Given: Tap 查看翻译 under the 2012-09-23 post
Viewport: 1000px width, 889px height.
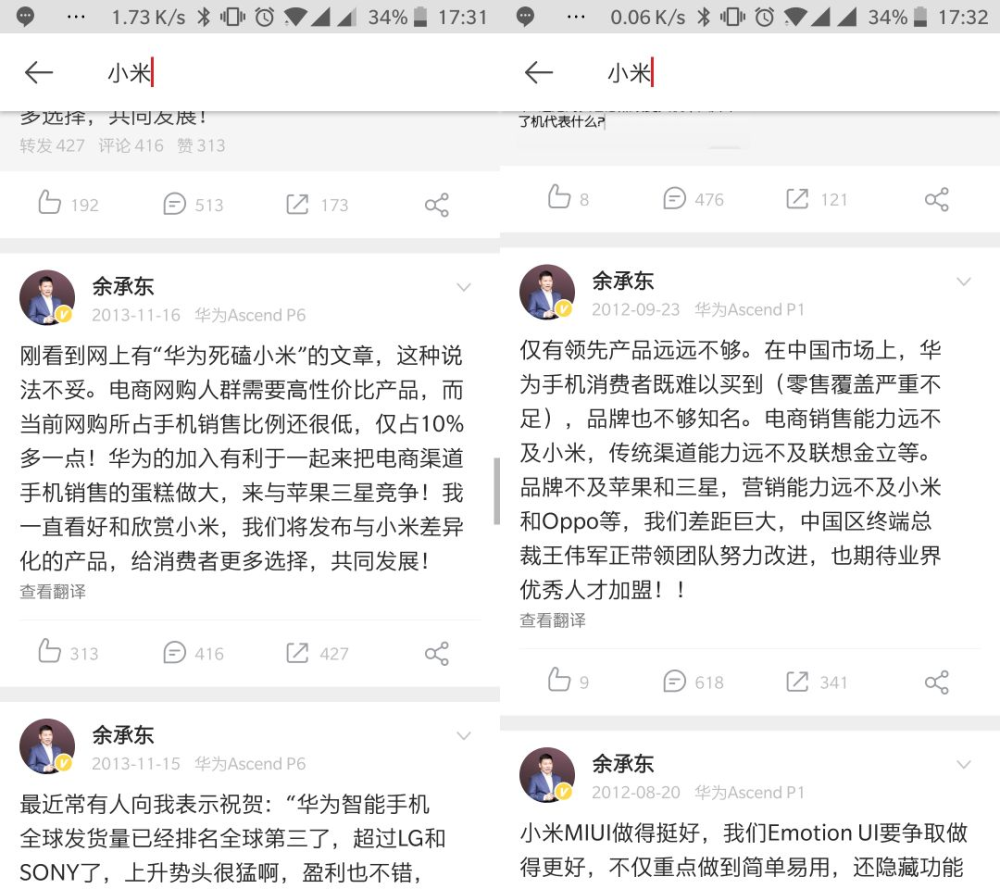Looking at the screenshot, I should click(553, 621).
